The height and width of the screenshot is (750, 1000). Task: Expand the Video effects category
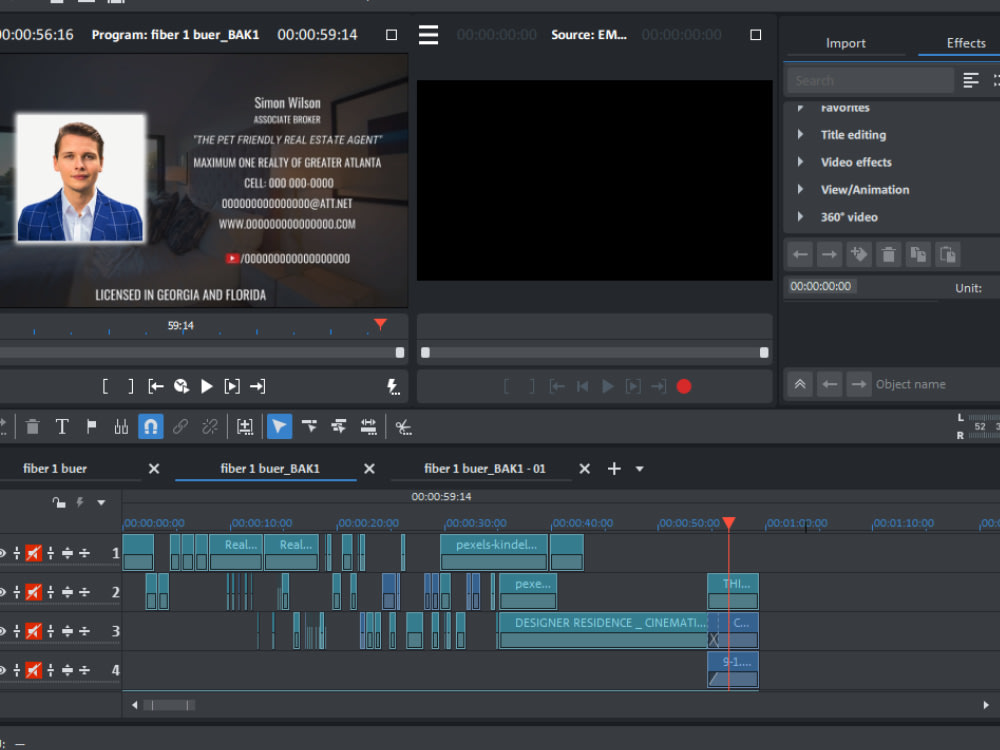[800, 162]
